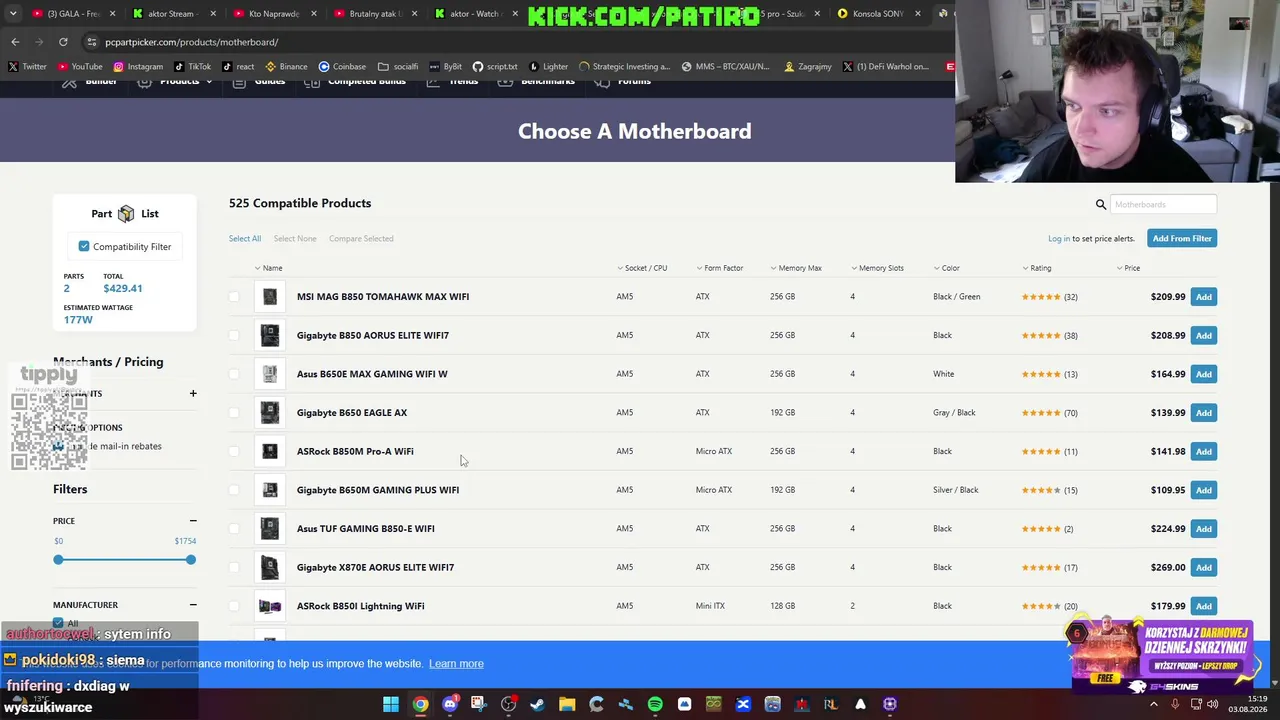The image size is (1280, 720).
Task: Click the ASRock B850I Lightning WiFi thumbnail
Action: [x=270, y=606]
